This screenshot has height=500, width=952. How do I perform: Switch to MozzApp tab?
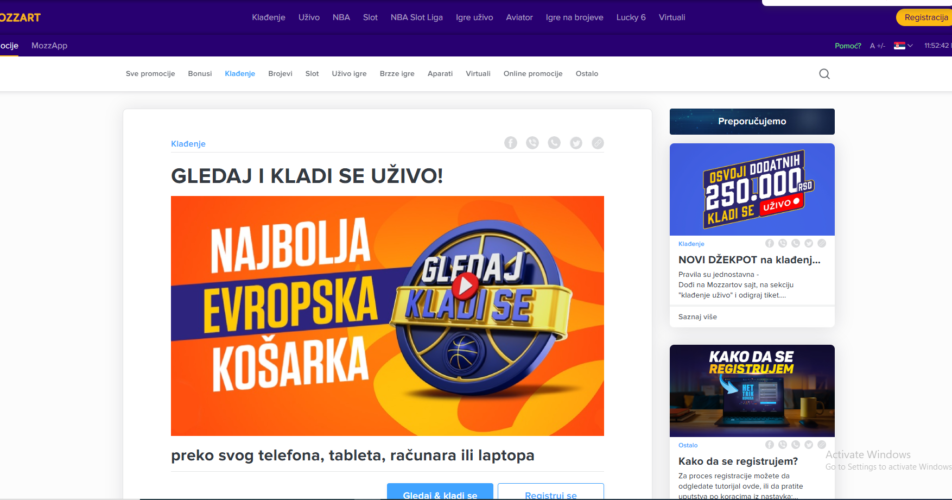(49, 46)
